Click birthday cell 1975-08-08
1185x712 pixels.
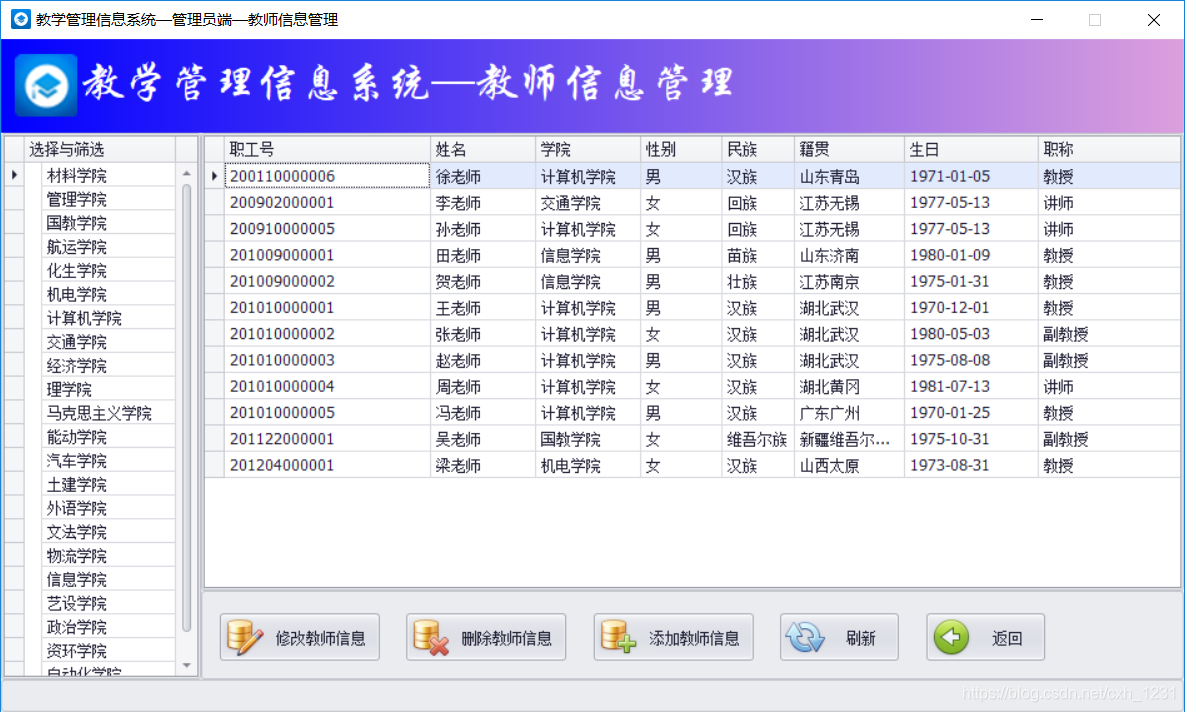click(971, 361)
